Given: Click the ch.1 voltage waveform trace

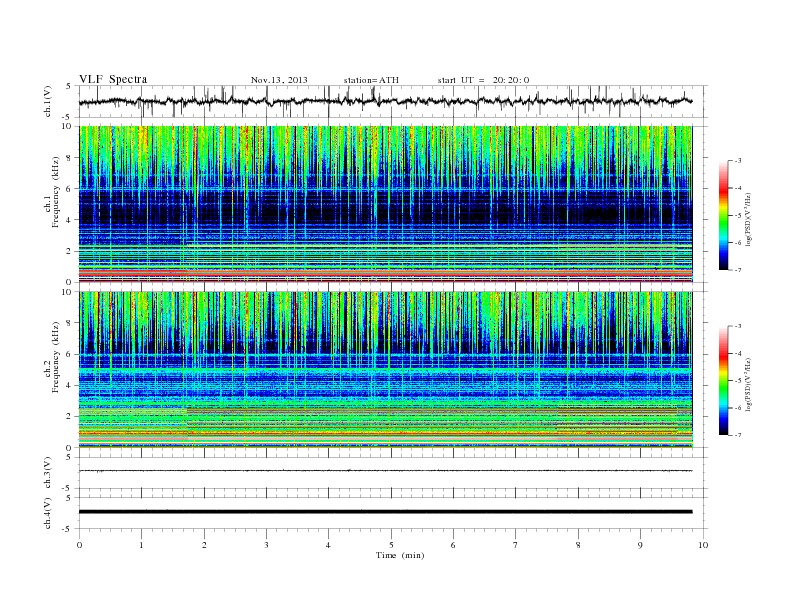Looking at the screenshot, I should (385, 101).
